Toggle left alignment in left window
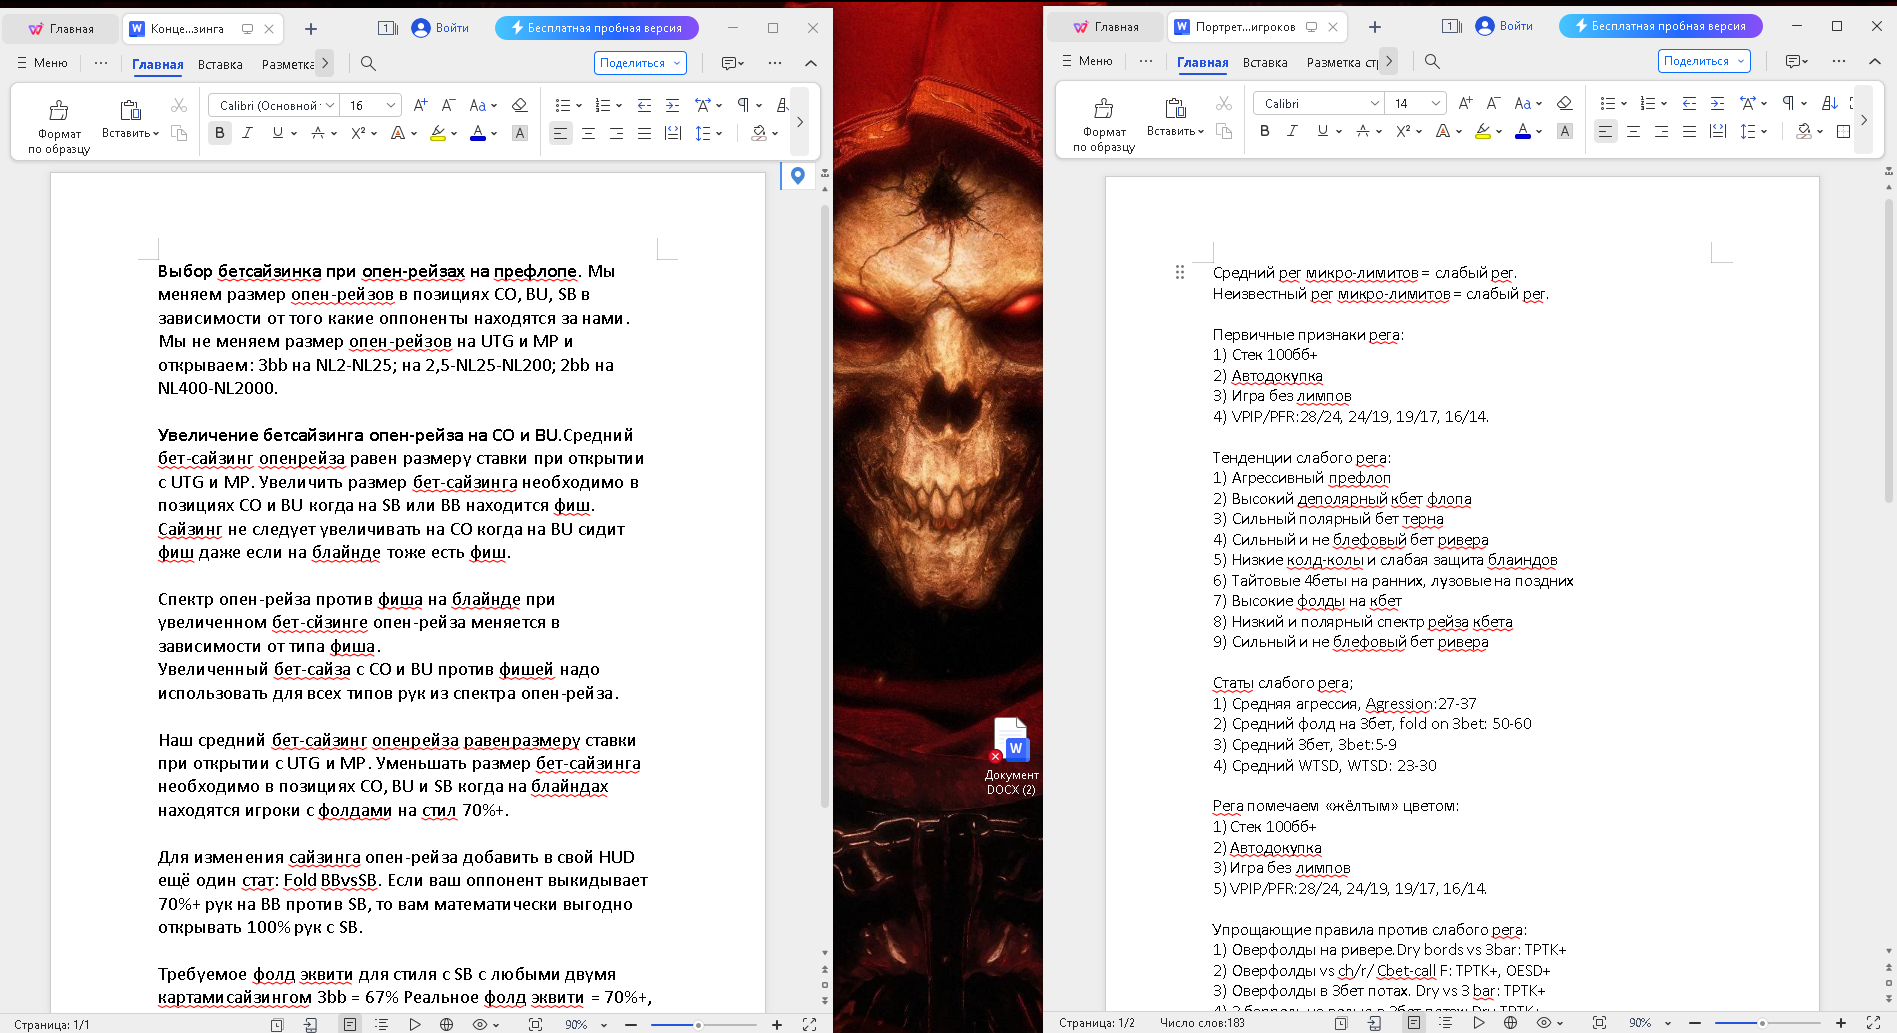This screenshot has width=1897, height=1033. (x=560, y=133)
